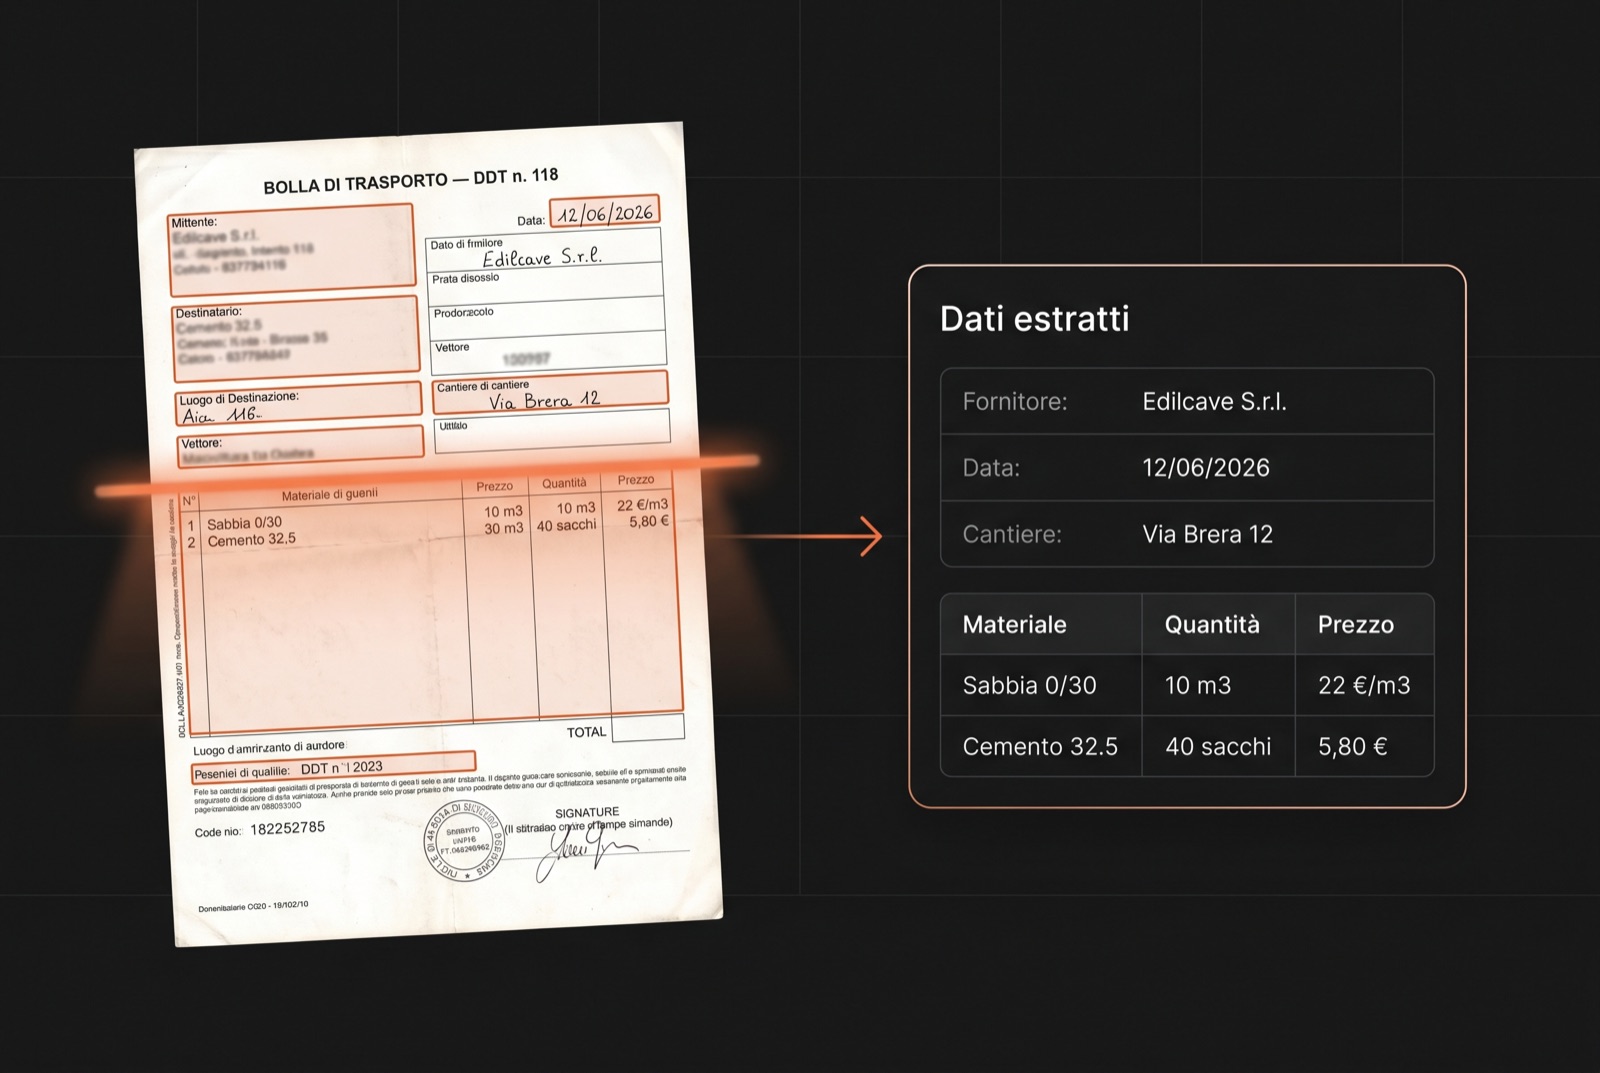Click the Dati estratti panel title
Screen dimensions: 1600x1073
click(1034, 319)
